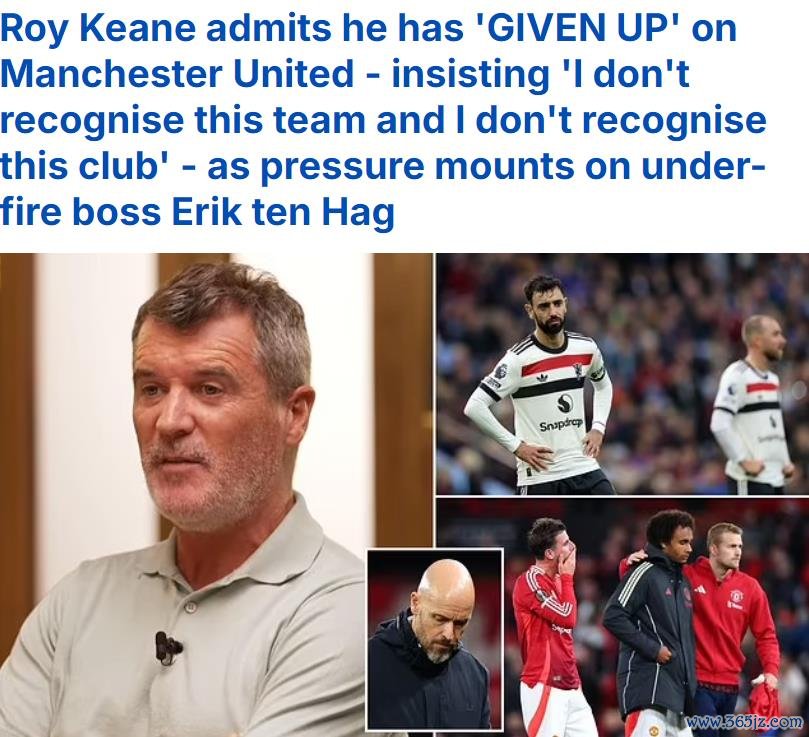This screenshot has height=737, width=809.
Task: Click the captain's armband on white-kit player
Action: point(597,374)
